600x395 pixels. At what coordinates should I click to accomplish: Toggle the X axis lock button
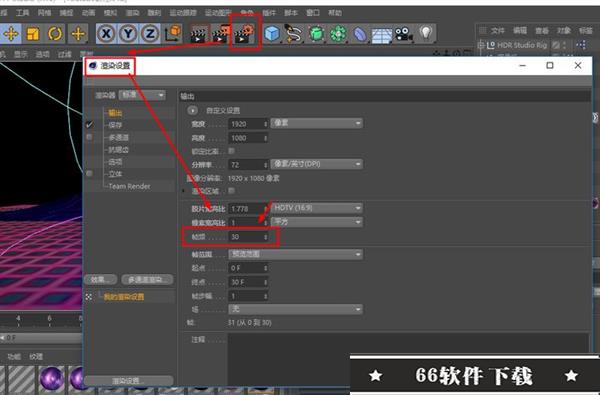coord(106,34)
